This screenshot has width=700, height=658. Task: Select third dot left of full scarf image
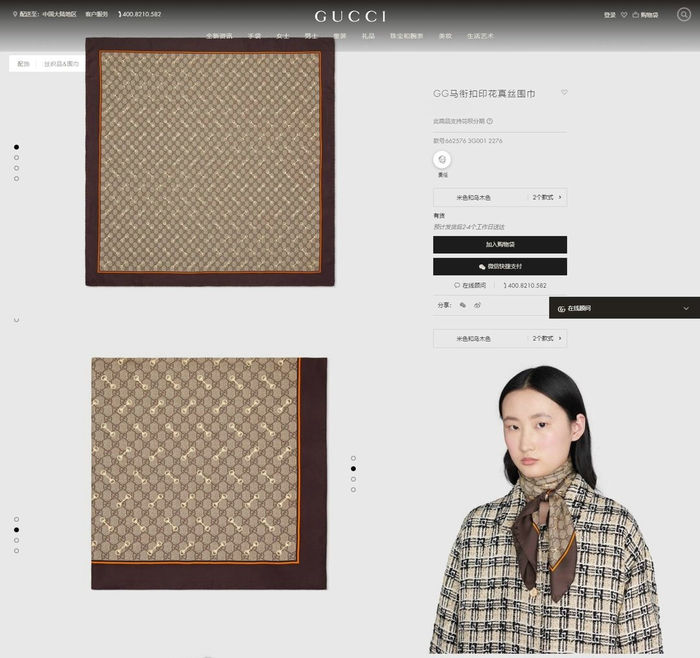pos(17,168)
